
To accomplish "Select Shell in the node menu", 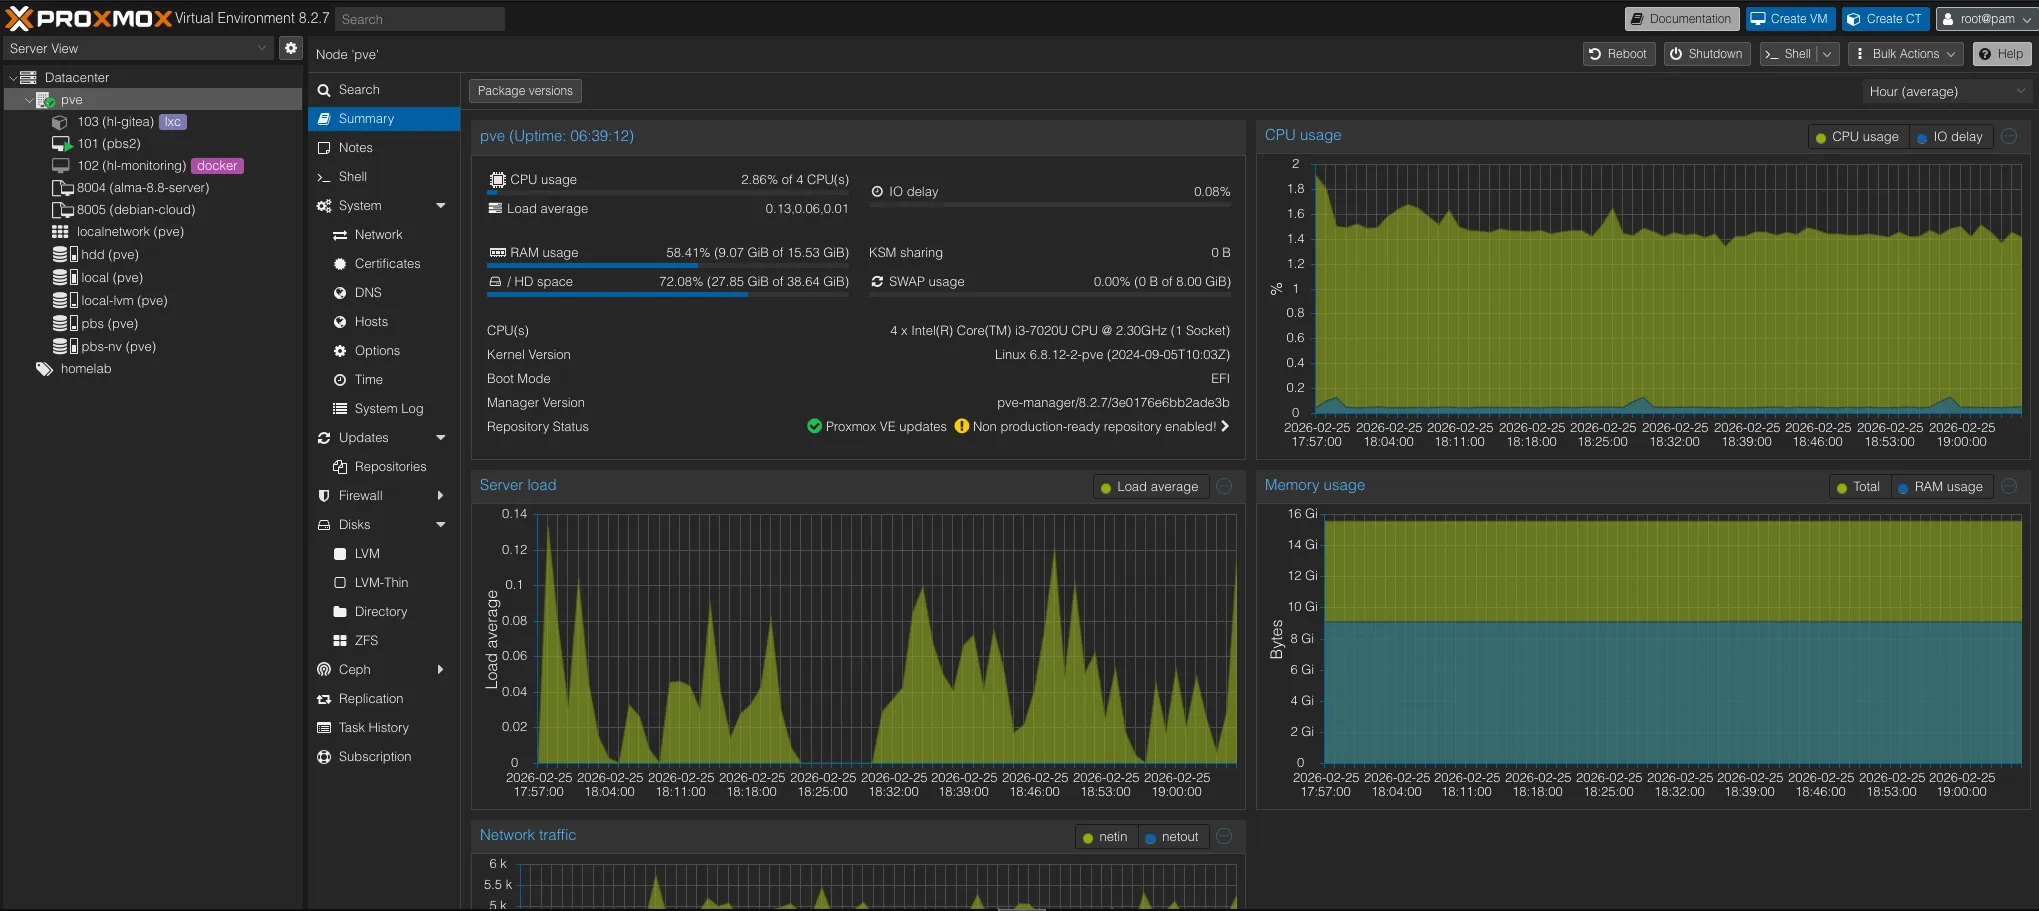I will click(x=352, y=177).
